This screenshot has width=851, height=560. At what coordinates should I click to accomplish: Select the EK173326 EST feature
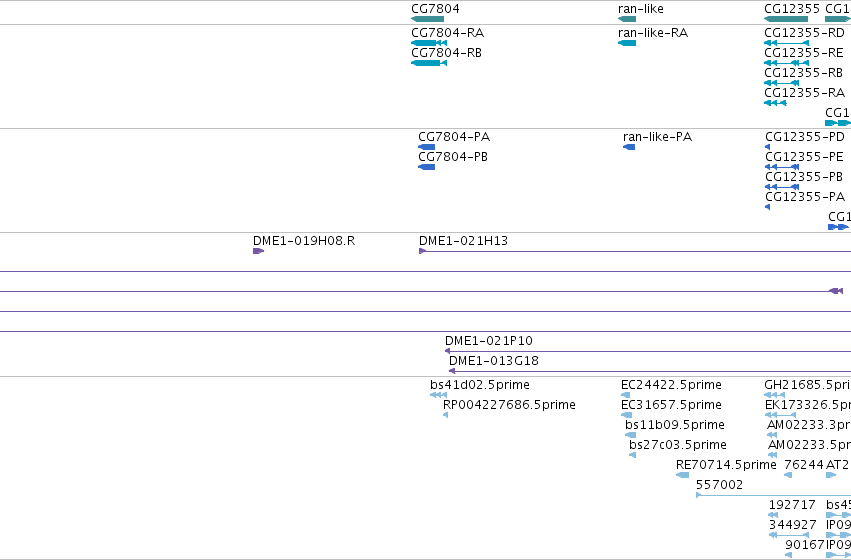780,415
